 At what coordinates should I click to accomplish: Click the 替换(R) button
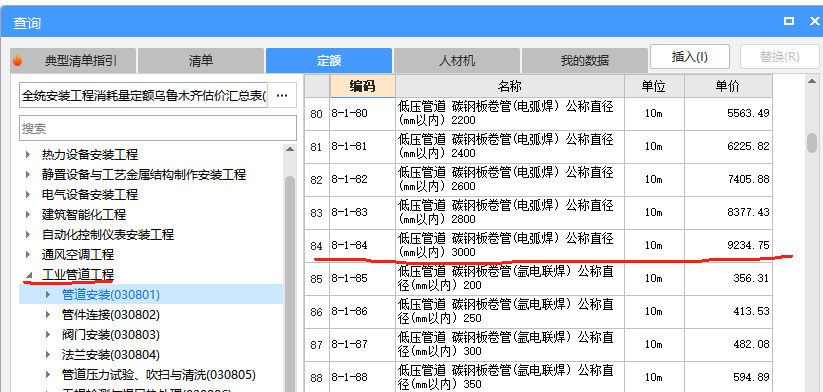tap(779, 57)
